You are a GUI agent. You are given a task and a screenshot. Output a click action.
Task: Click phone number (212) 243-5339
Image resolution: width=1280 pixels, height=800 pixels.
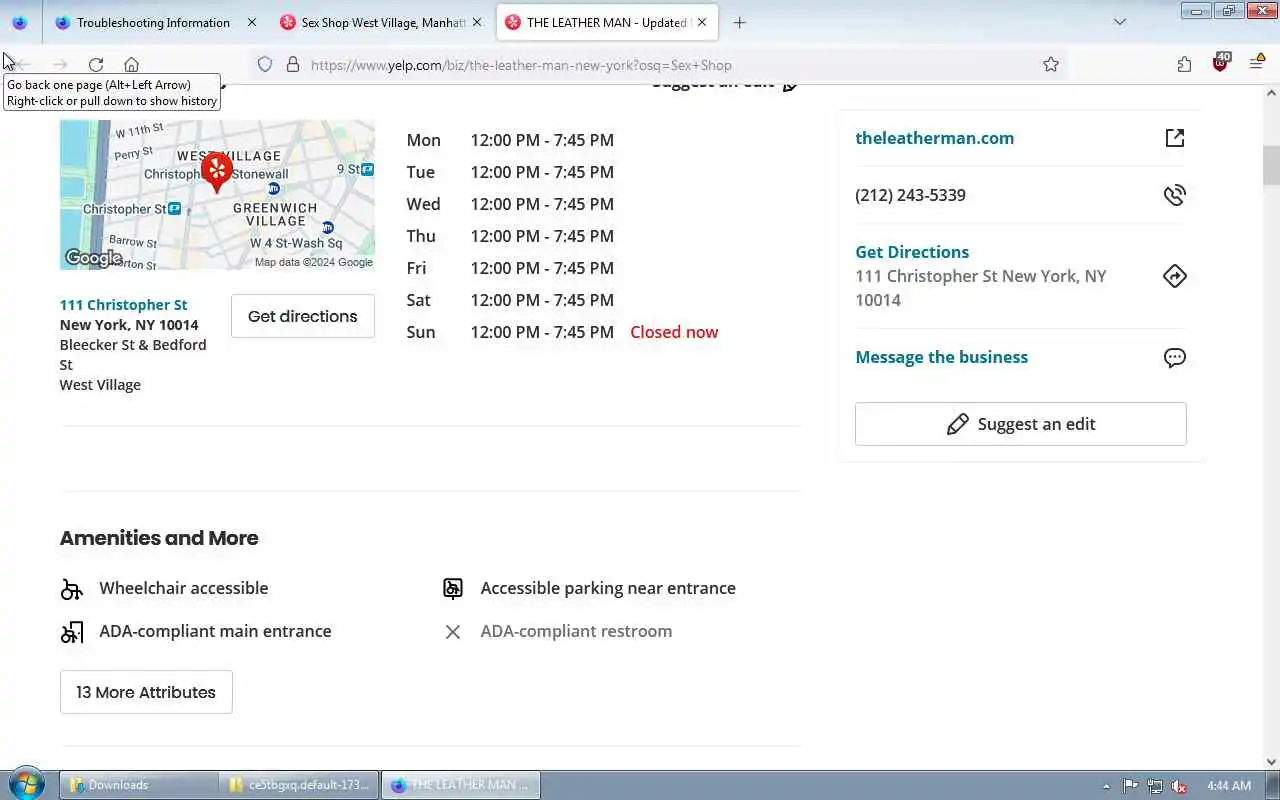click(x=910, y=195)
